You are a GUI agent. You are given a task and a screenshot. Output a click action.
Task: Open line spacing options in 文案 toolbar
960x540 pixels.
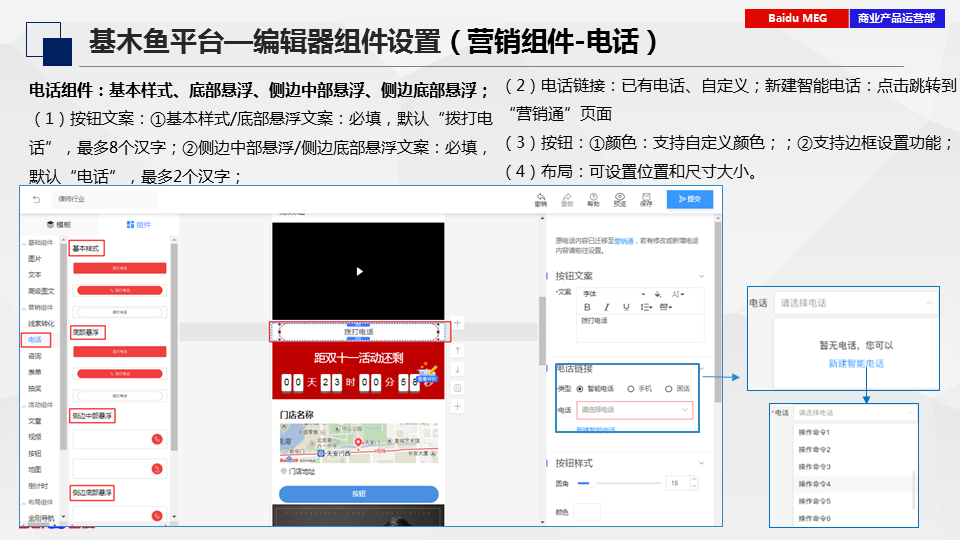tap(646, 307)
